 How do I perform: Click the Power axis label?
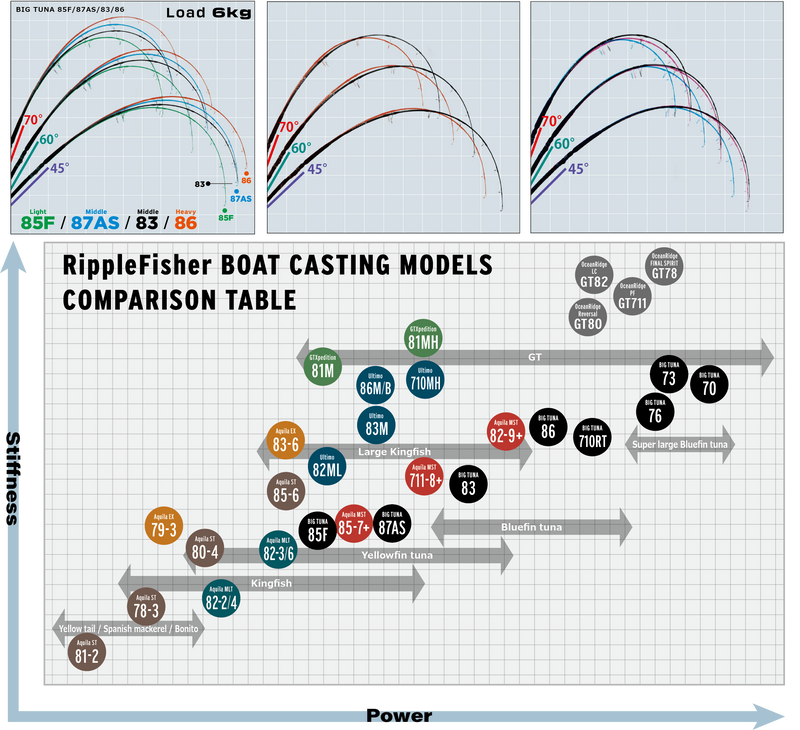[x=399, y=716]
